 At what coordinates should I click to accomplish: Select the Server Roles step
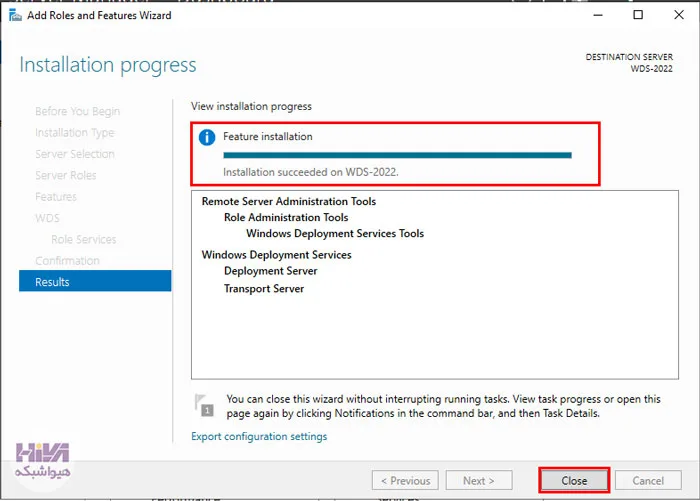tap(66, 175)
